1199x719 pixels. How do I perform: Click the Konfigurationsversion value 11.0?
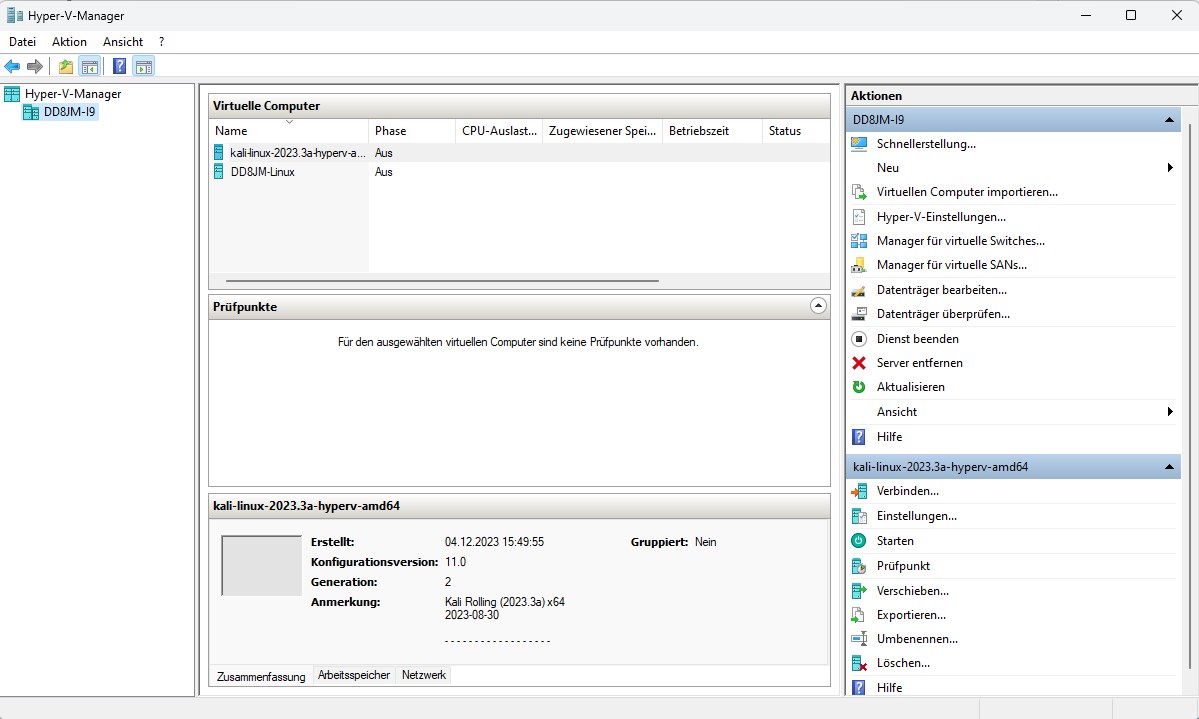[x=455, y=562]
